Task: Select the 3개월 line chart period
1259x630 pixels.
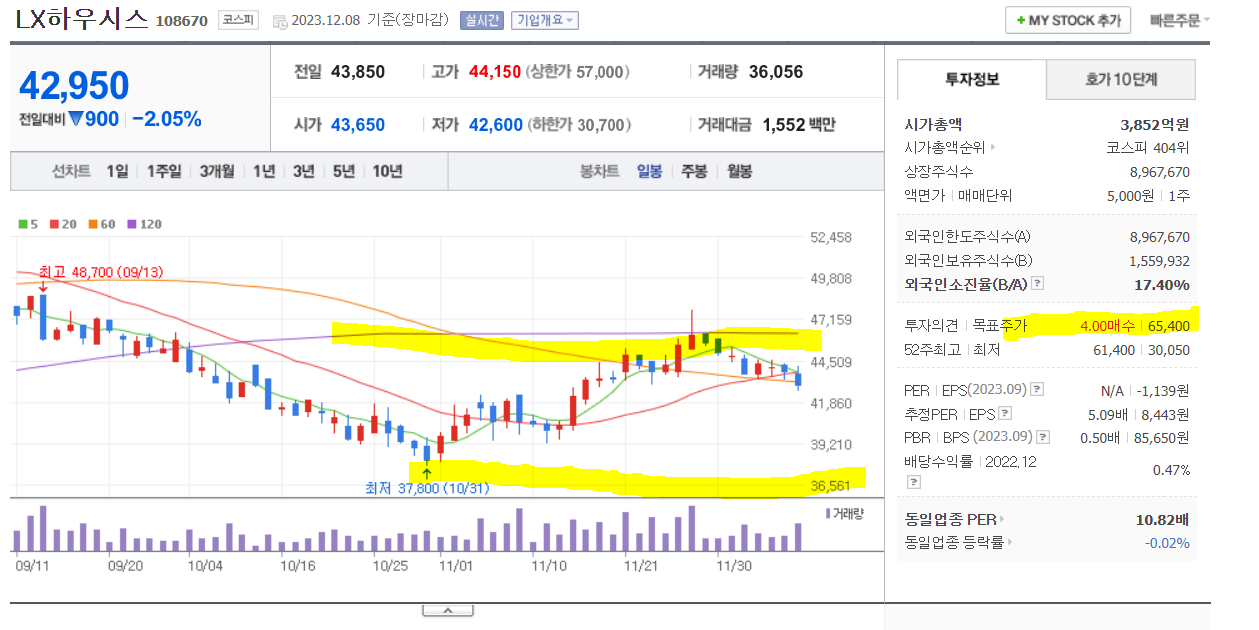Action: coord(216,171)
